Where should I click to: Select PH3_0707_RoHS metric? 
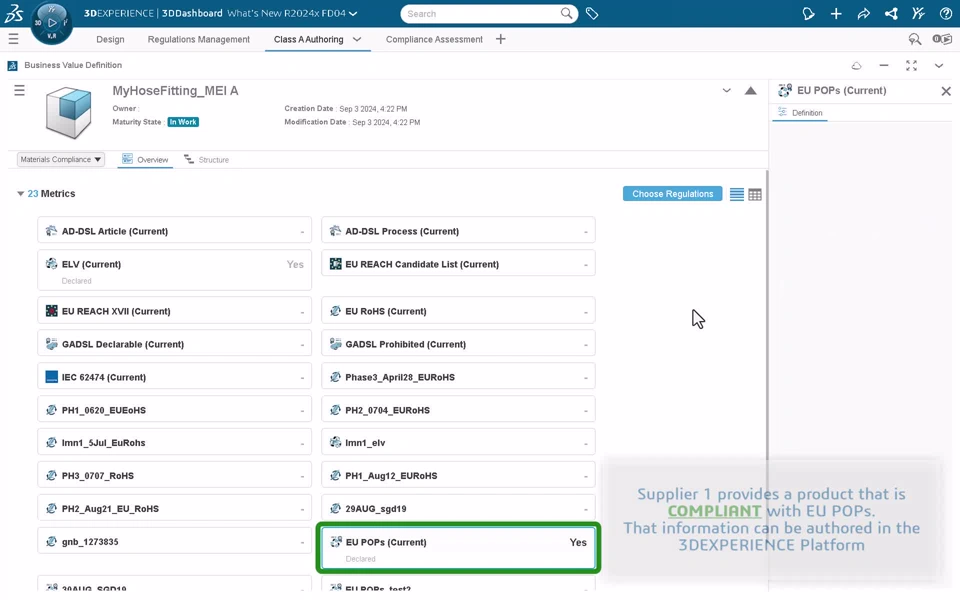(174, 476)
